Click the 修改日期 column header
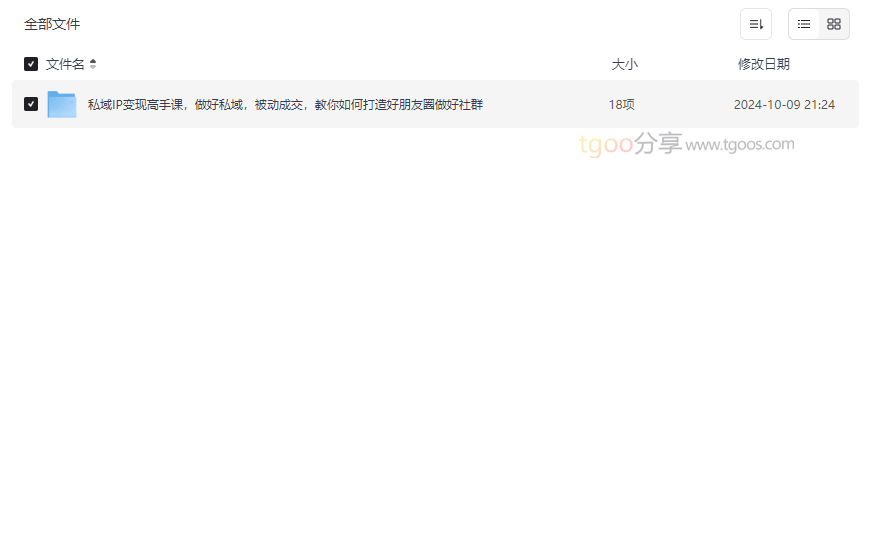This screenshot has width=874, height=538. tap(764, 64)
